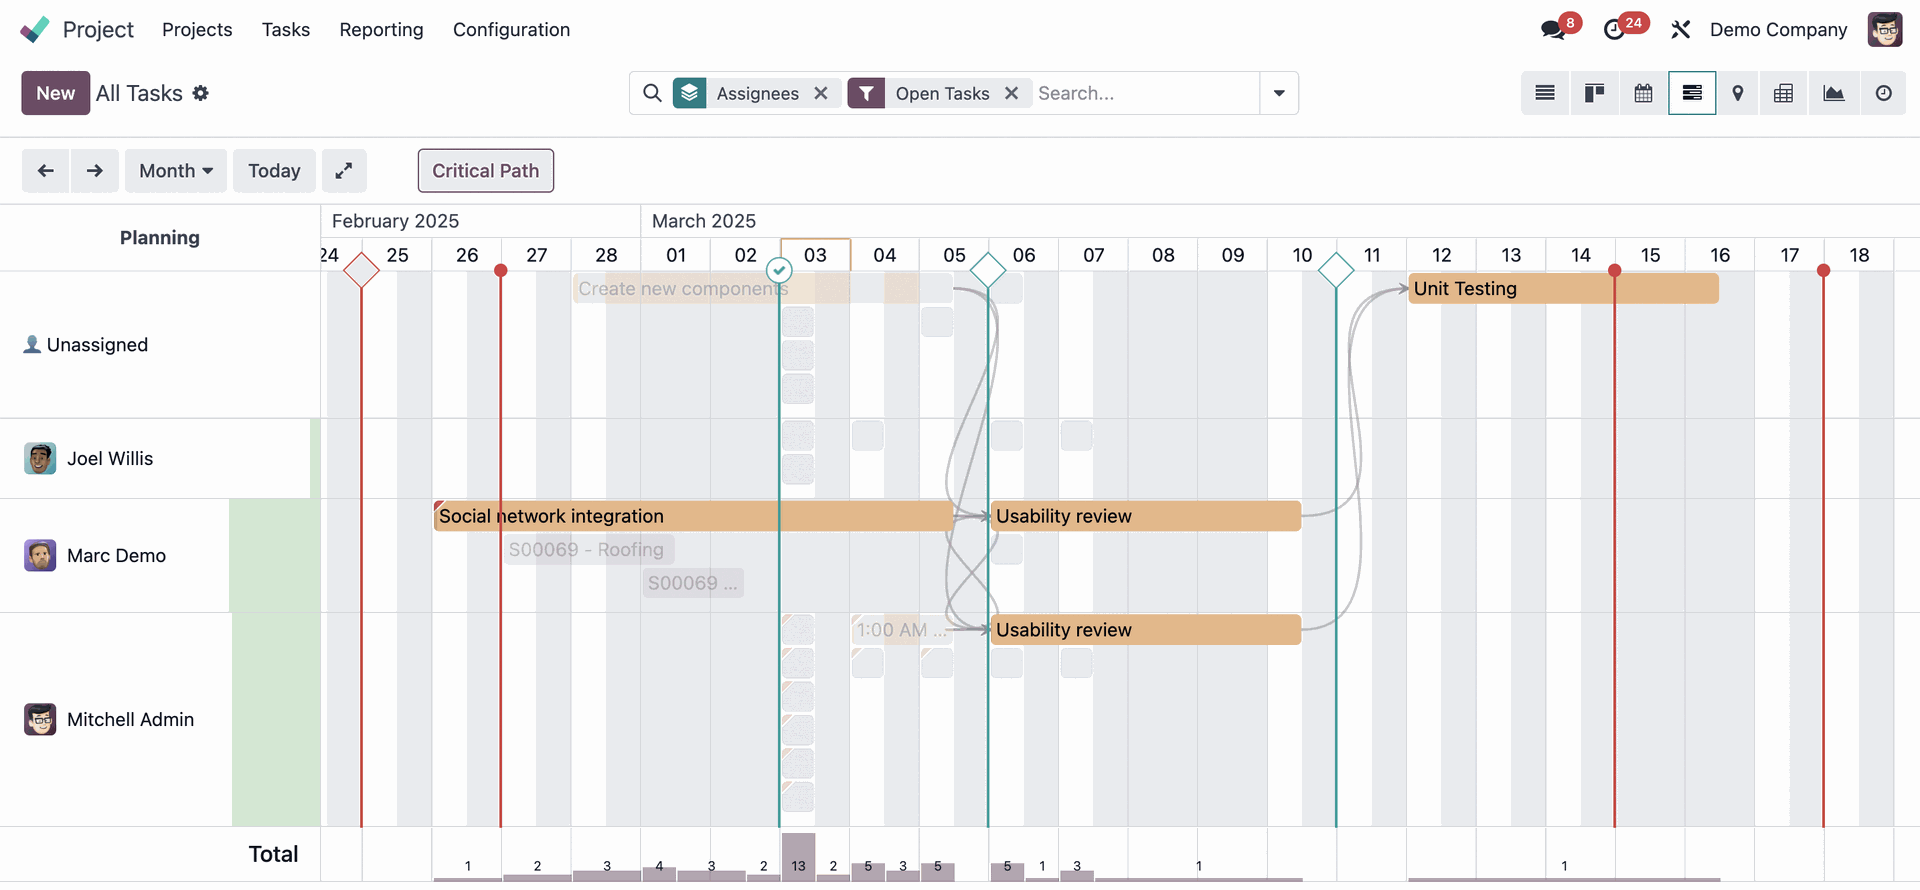This screenshot has height=890, width=1920.
Task: Switch to the kanban view
Action: (x=1594, y=93)
